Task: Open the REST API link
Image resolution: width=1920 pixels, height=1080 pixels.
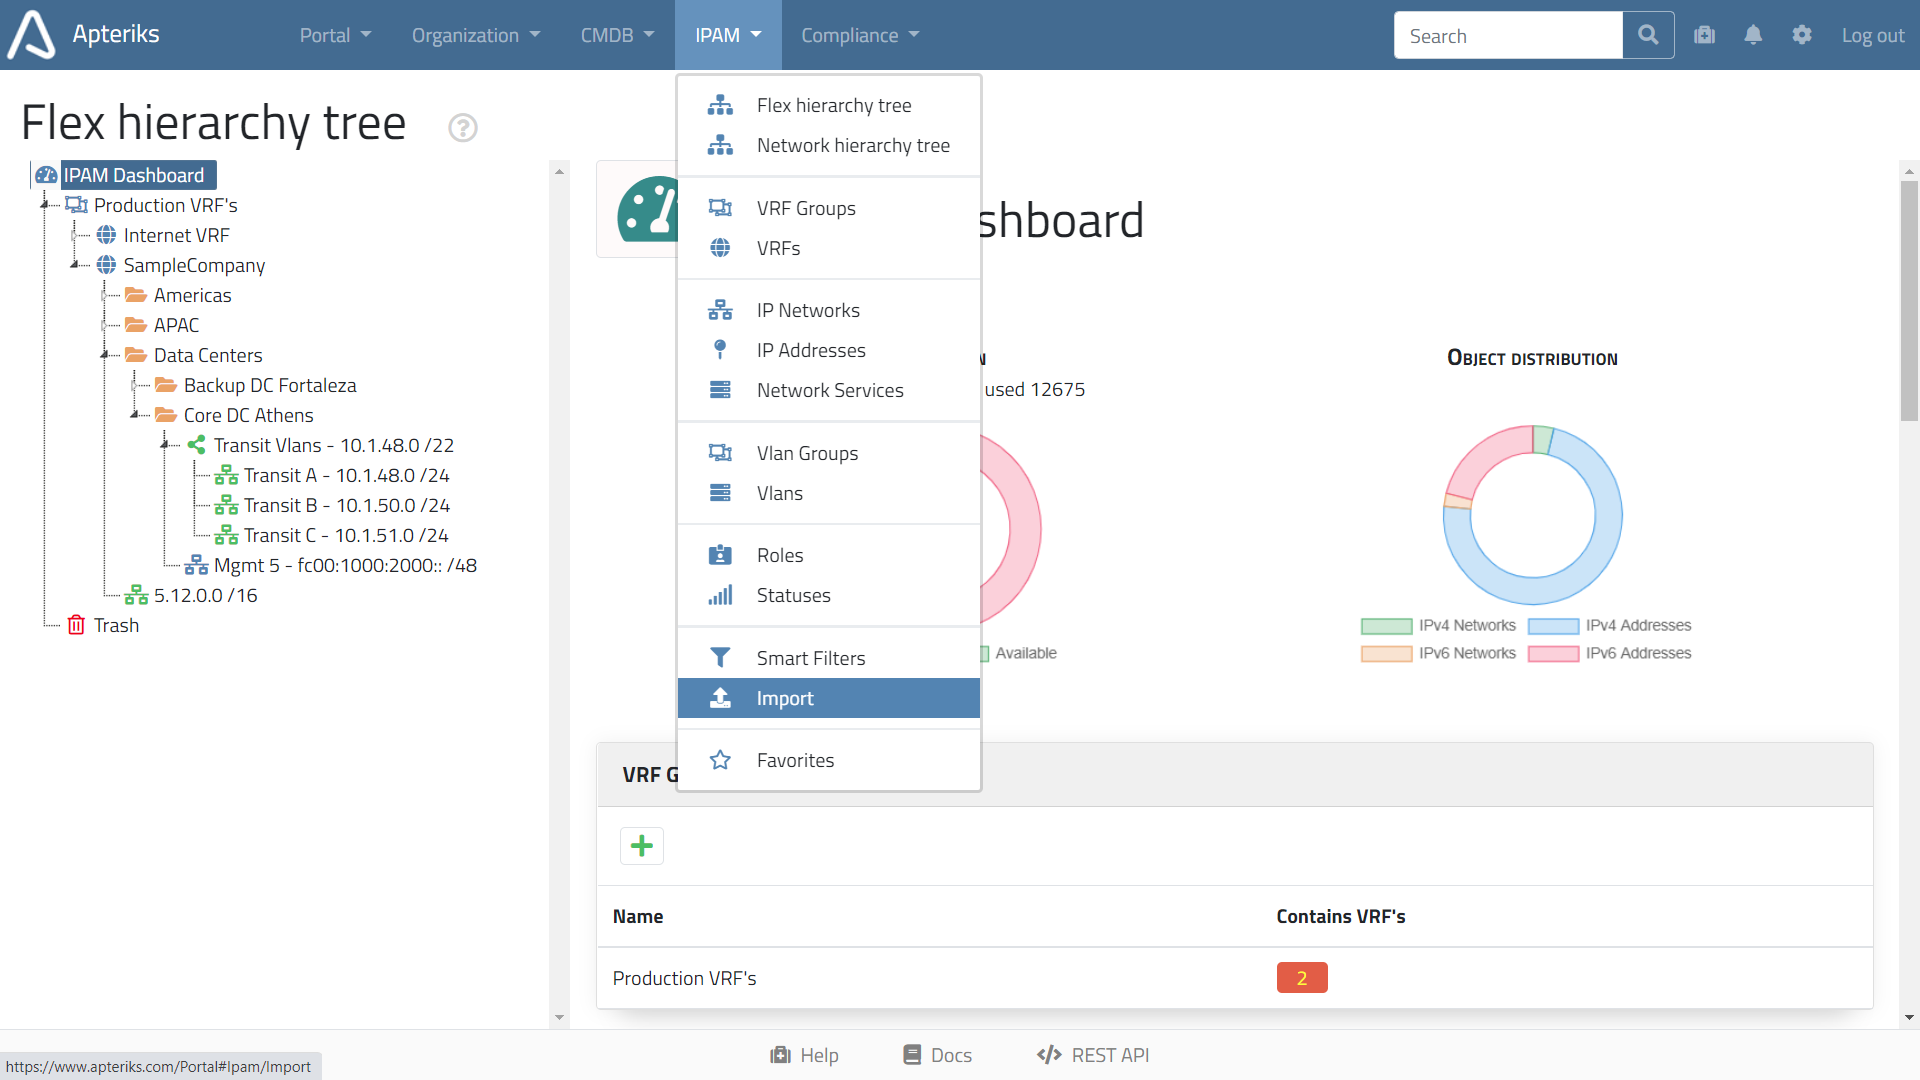Action: point(1093,1055)
